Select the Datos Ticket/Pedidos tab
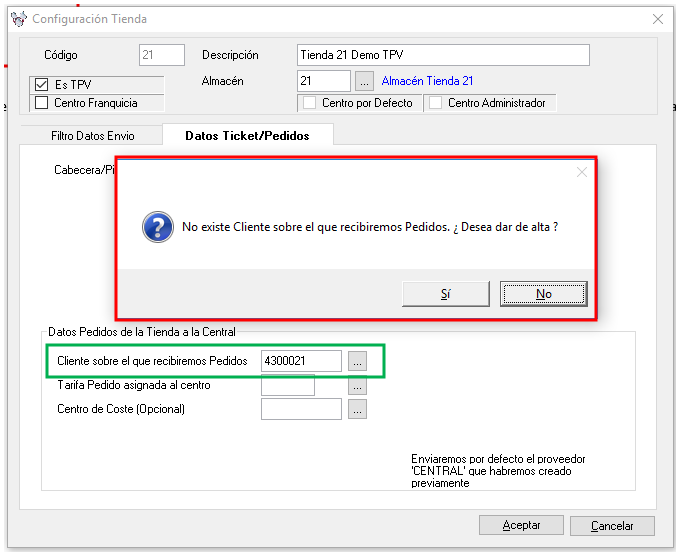The image size is (676, 552). (x=247, y=136)
